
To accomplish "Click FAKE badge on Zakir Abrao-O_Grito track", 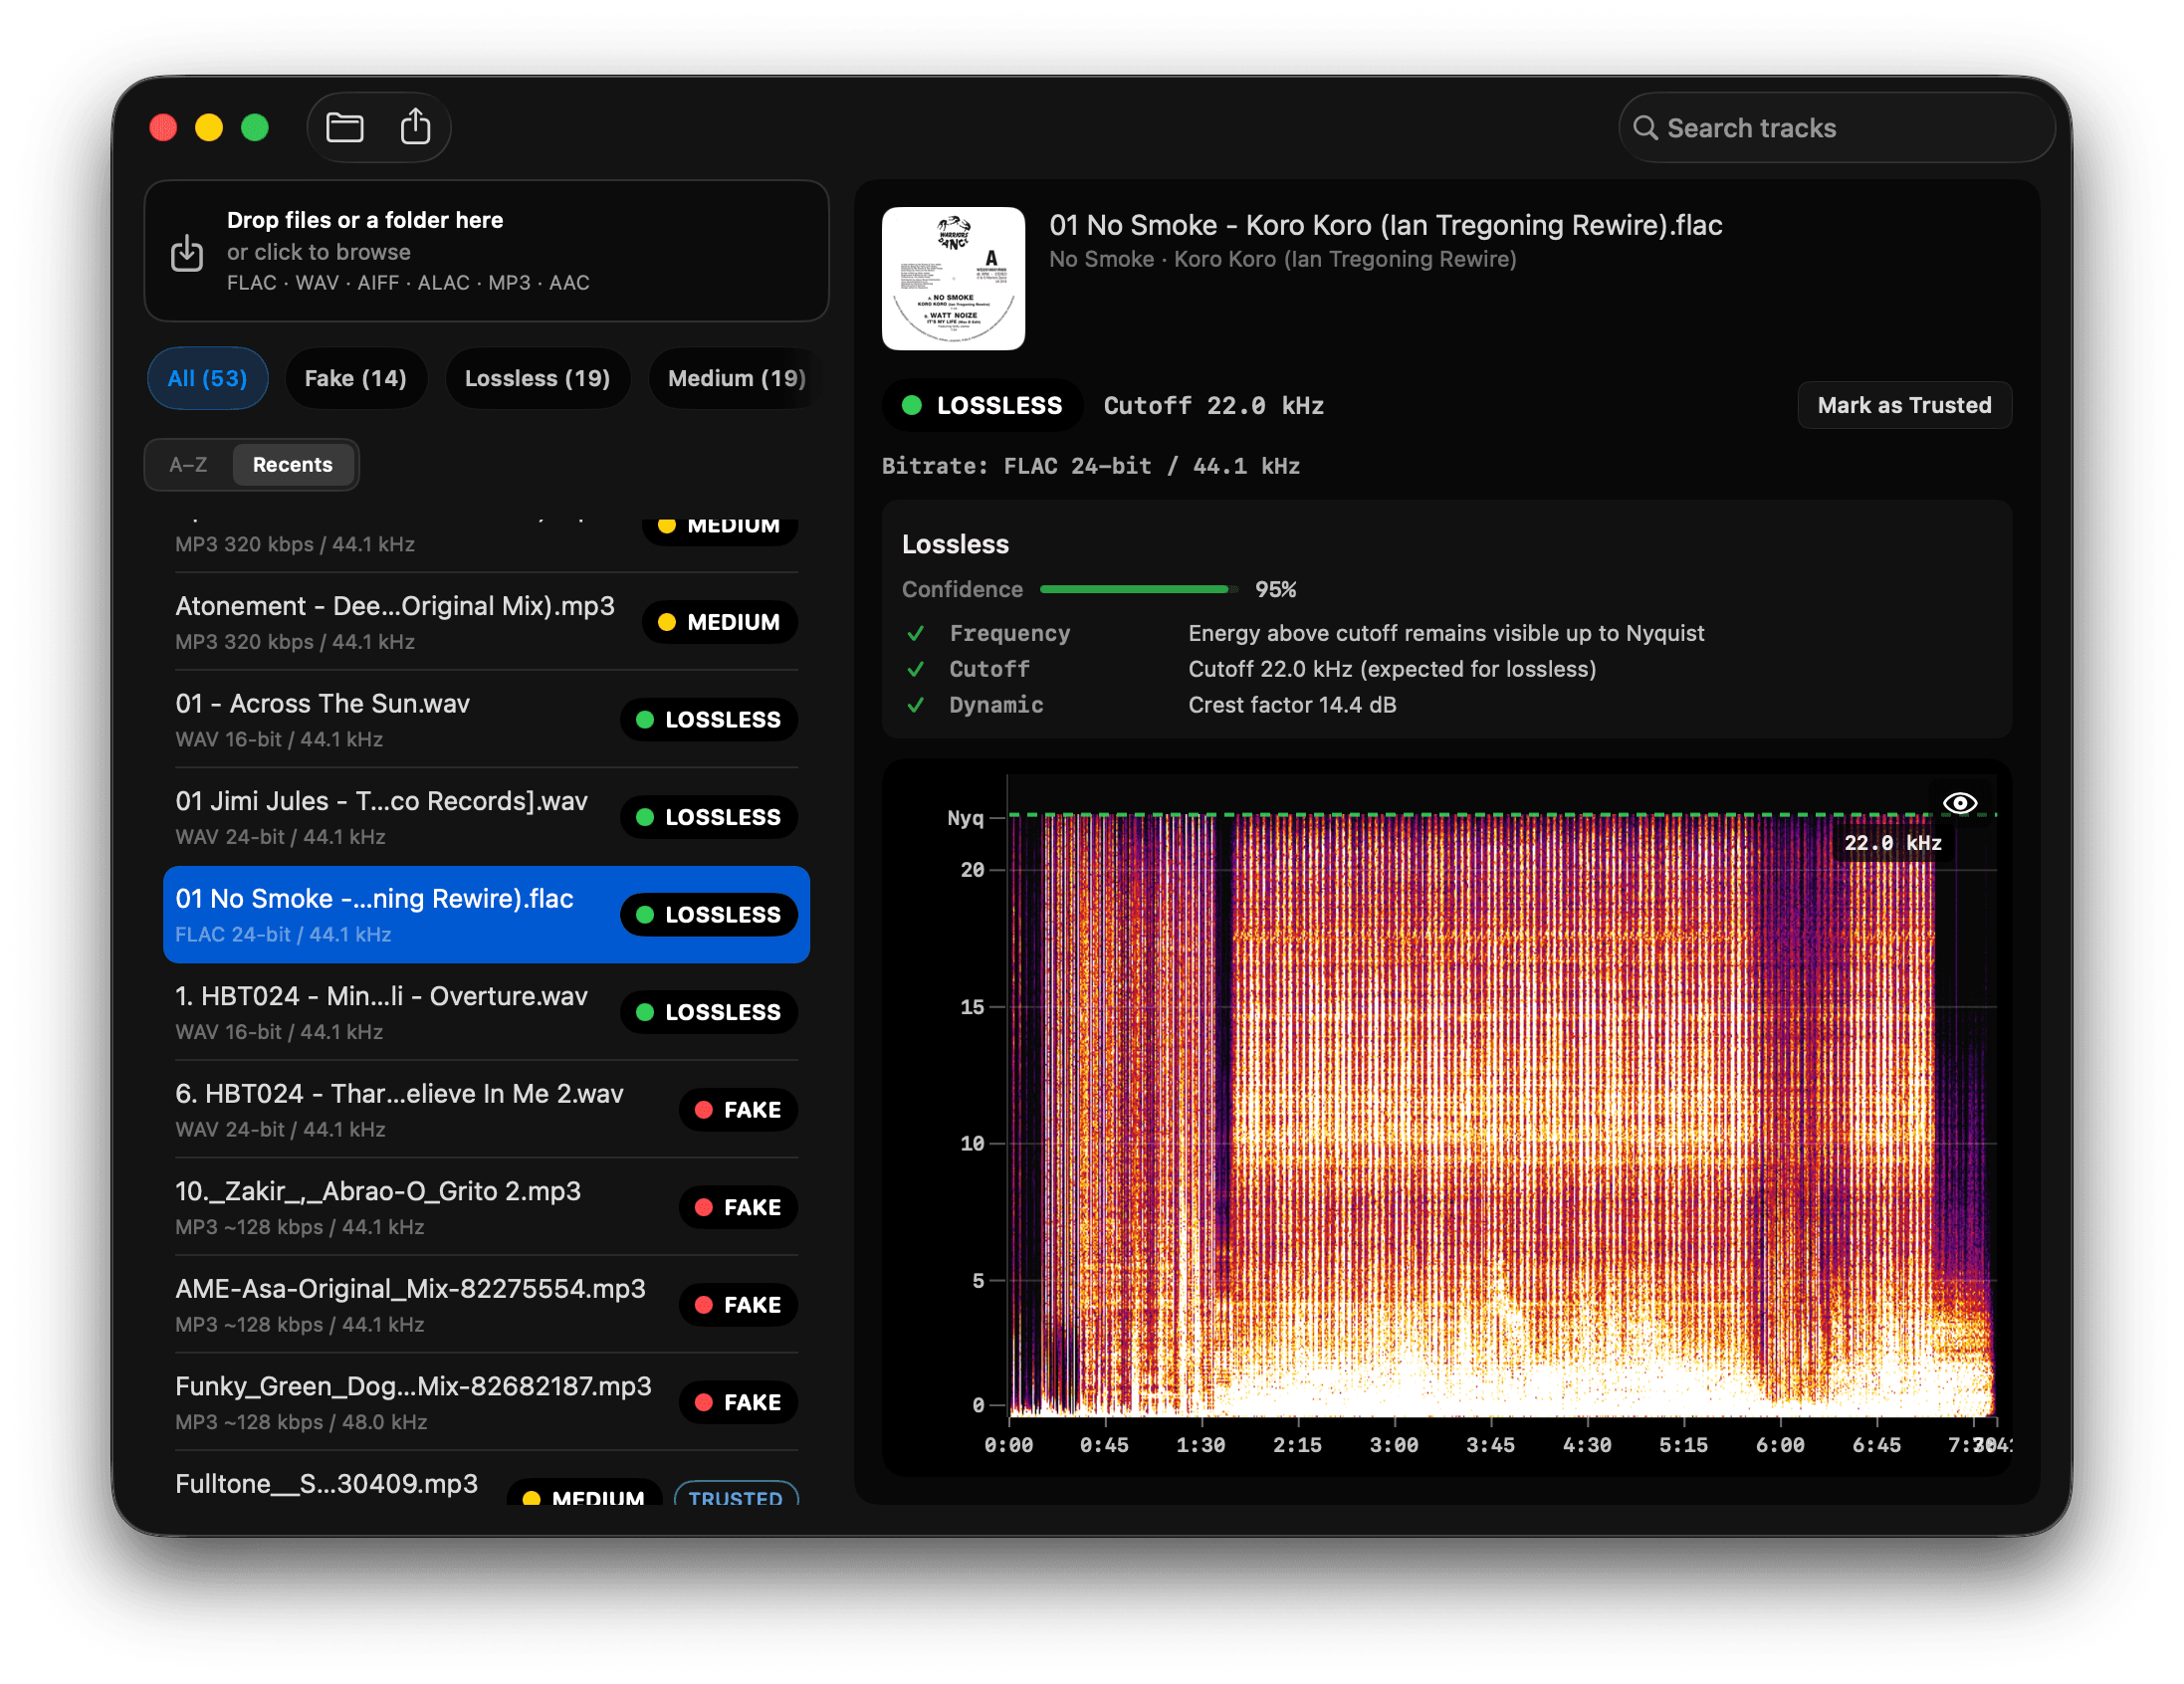I will tap(738, 1207).
